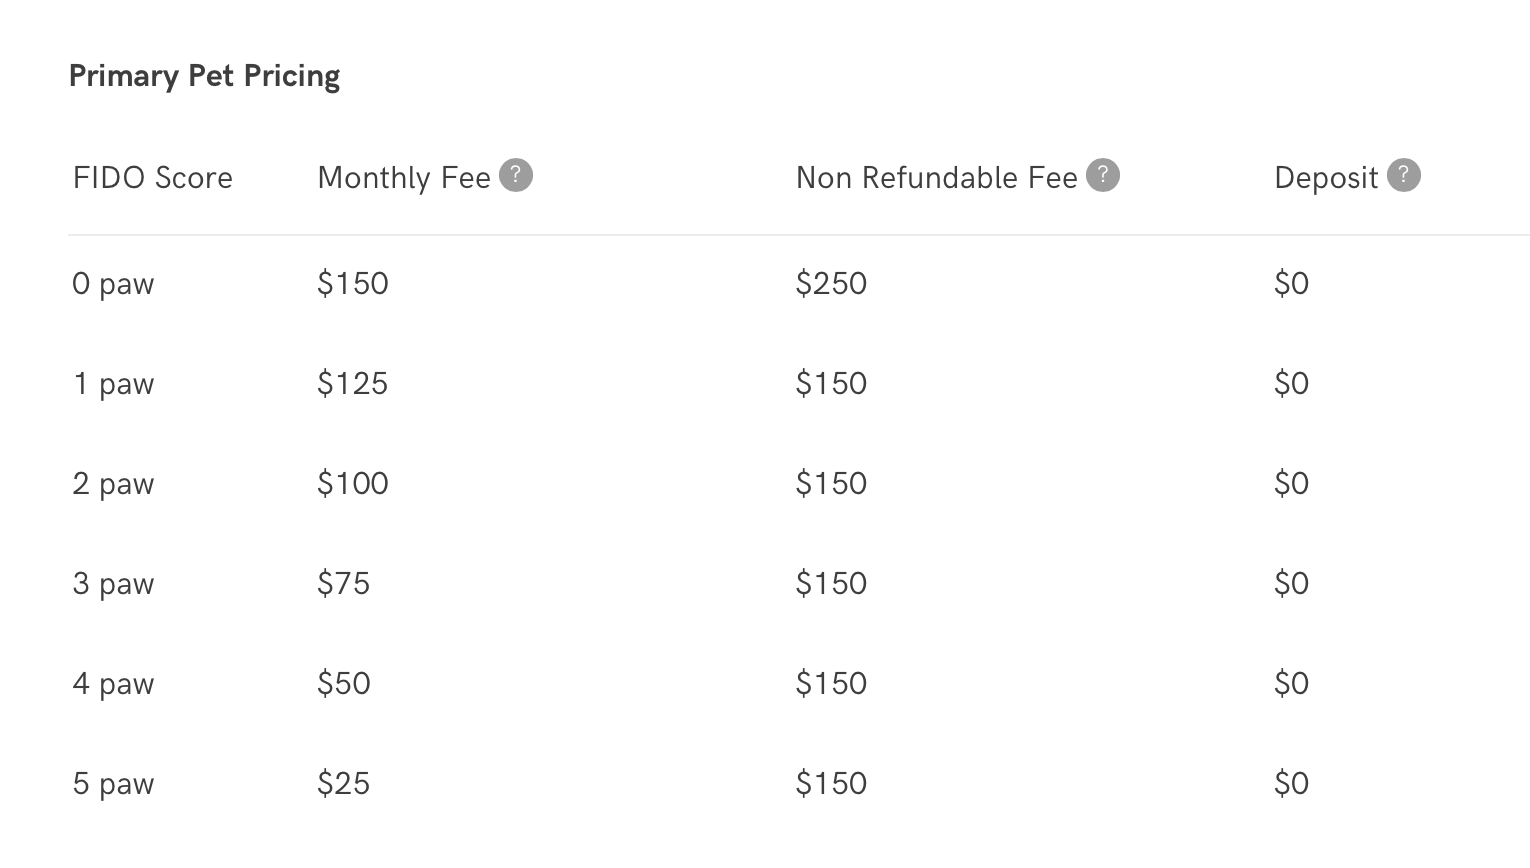The image size is (1530, 868).
Task: Select the 1 paw row label
Action: click(113, 384)
